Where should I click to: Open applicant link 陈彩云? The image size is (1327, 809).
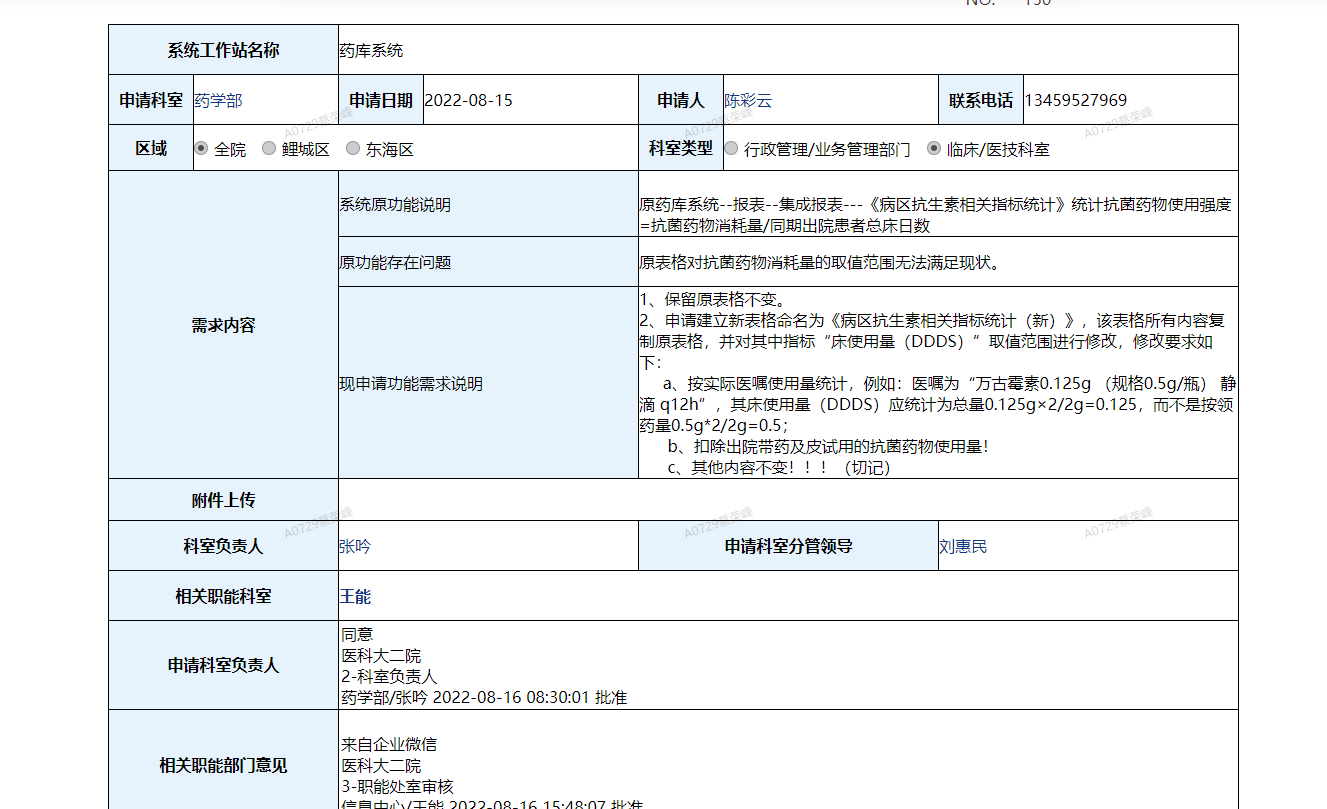[x=748, y=100]
